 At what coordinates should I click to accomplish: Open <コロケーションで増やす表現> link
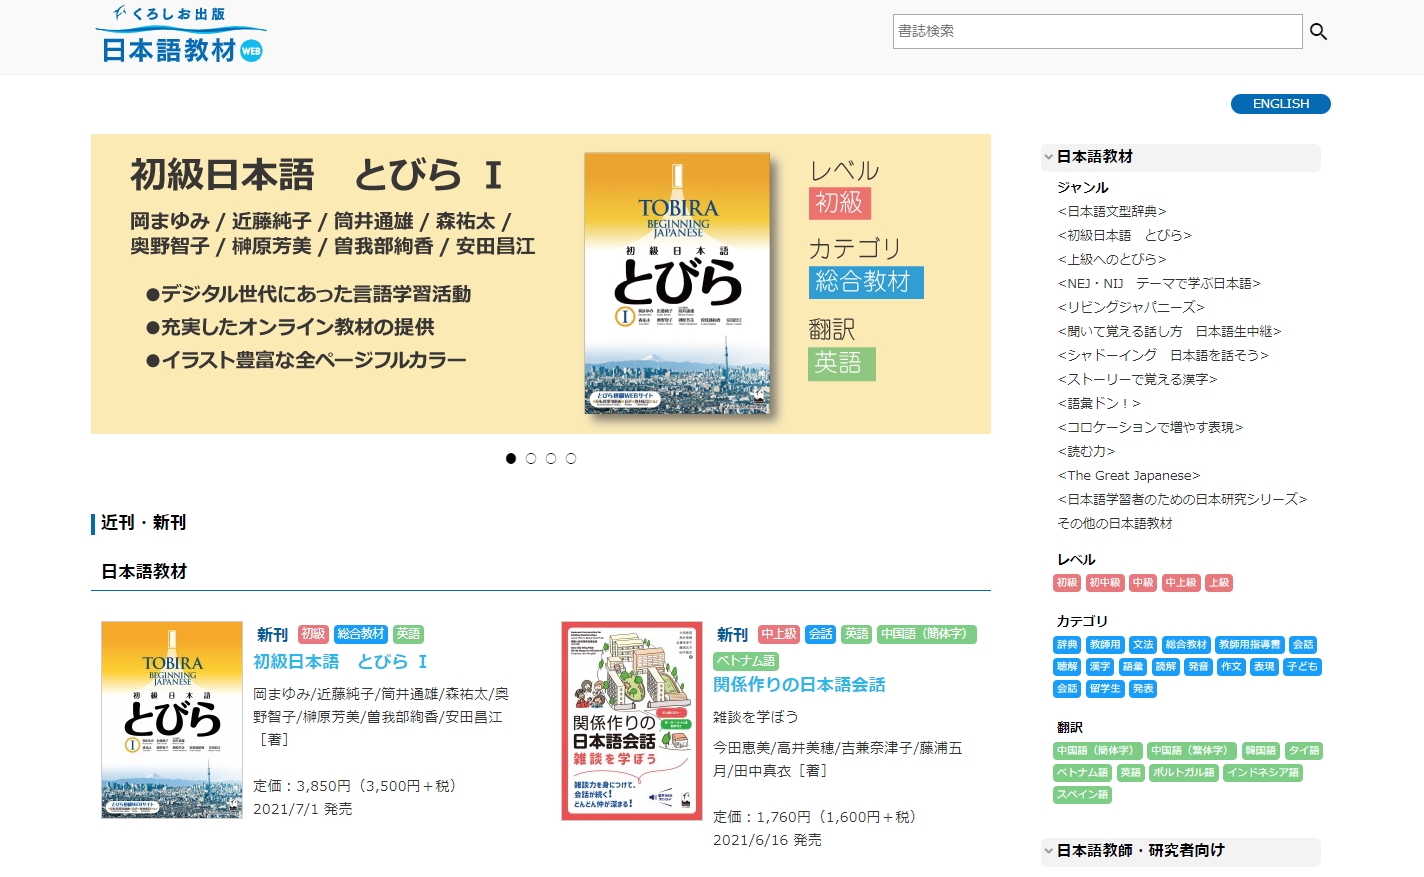point(1150,428)
